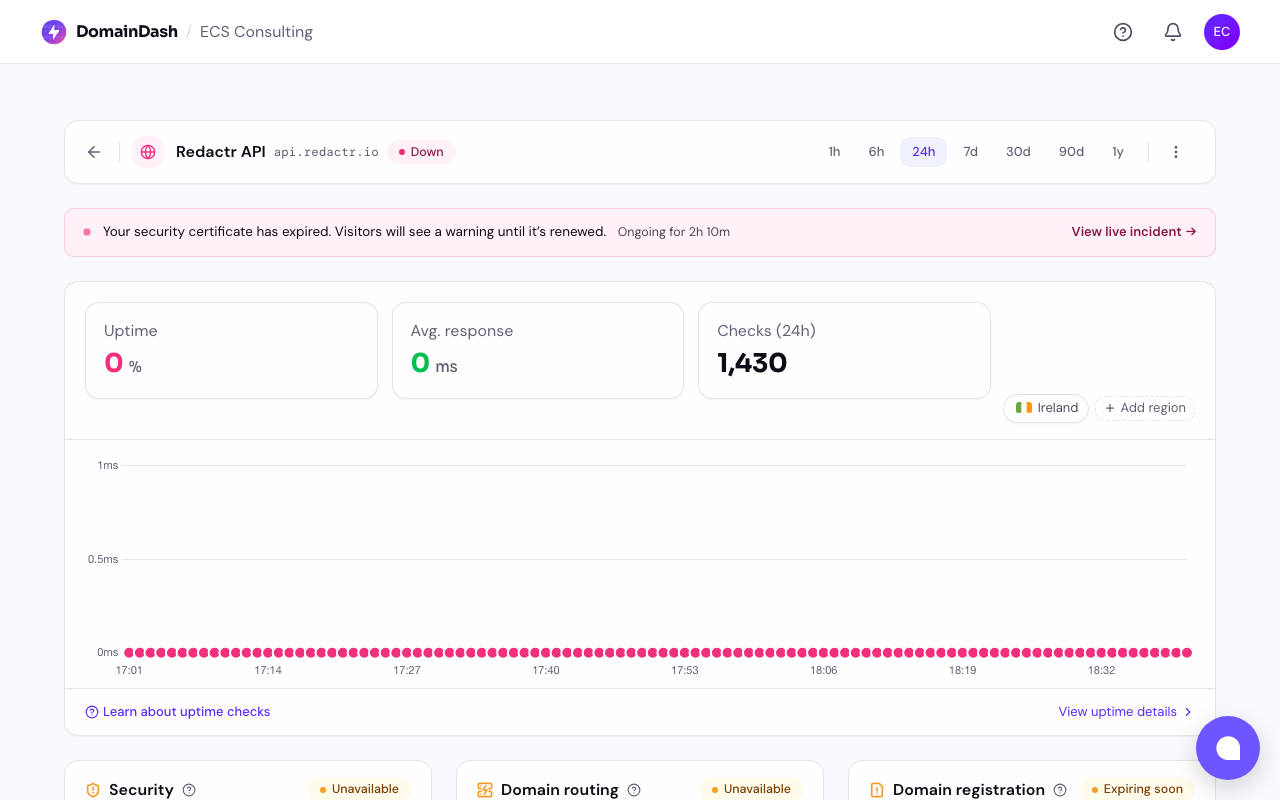Viewport: 1280px width, 800px height.
Task: Open the notifications bell
Action: pyautogui.click(x=1173, y=32)
